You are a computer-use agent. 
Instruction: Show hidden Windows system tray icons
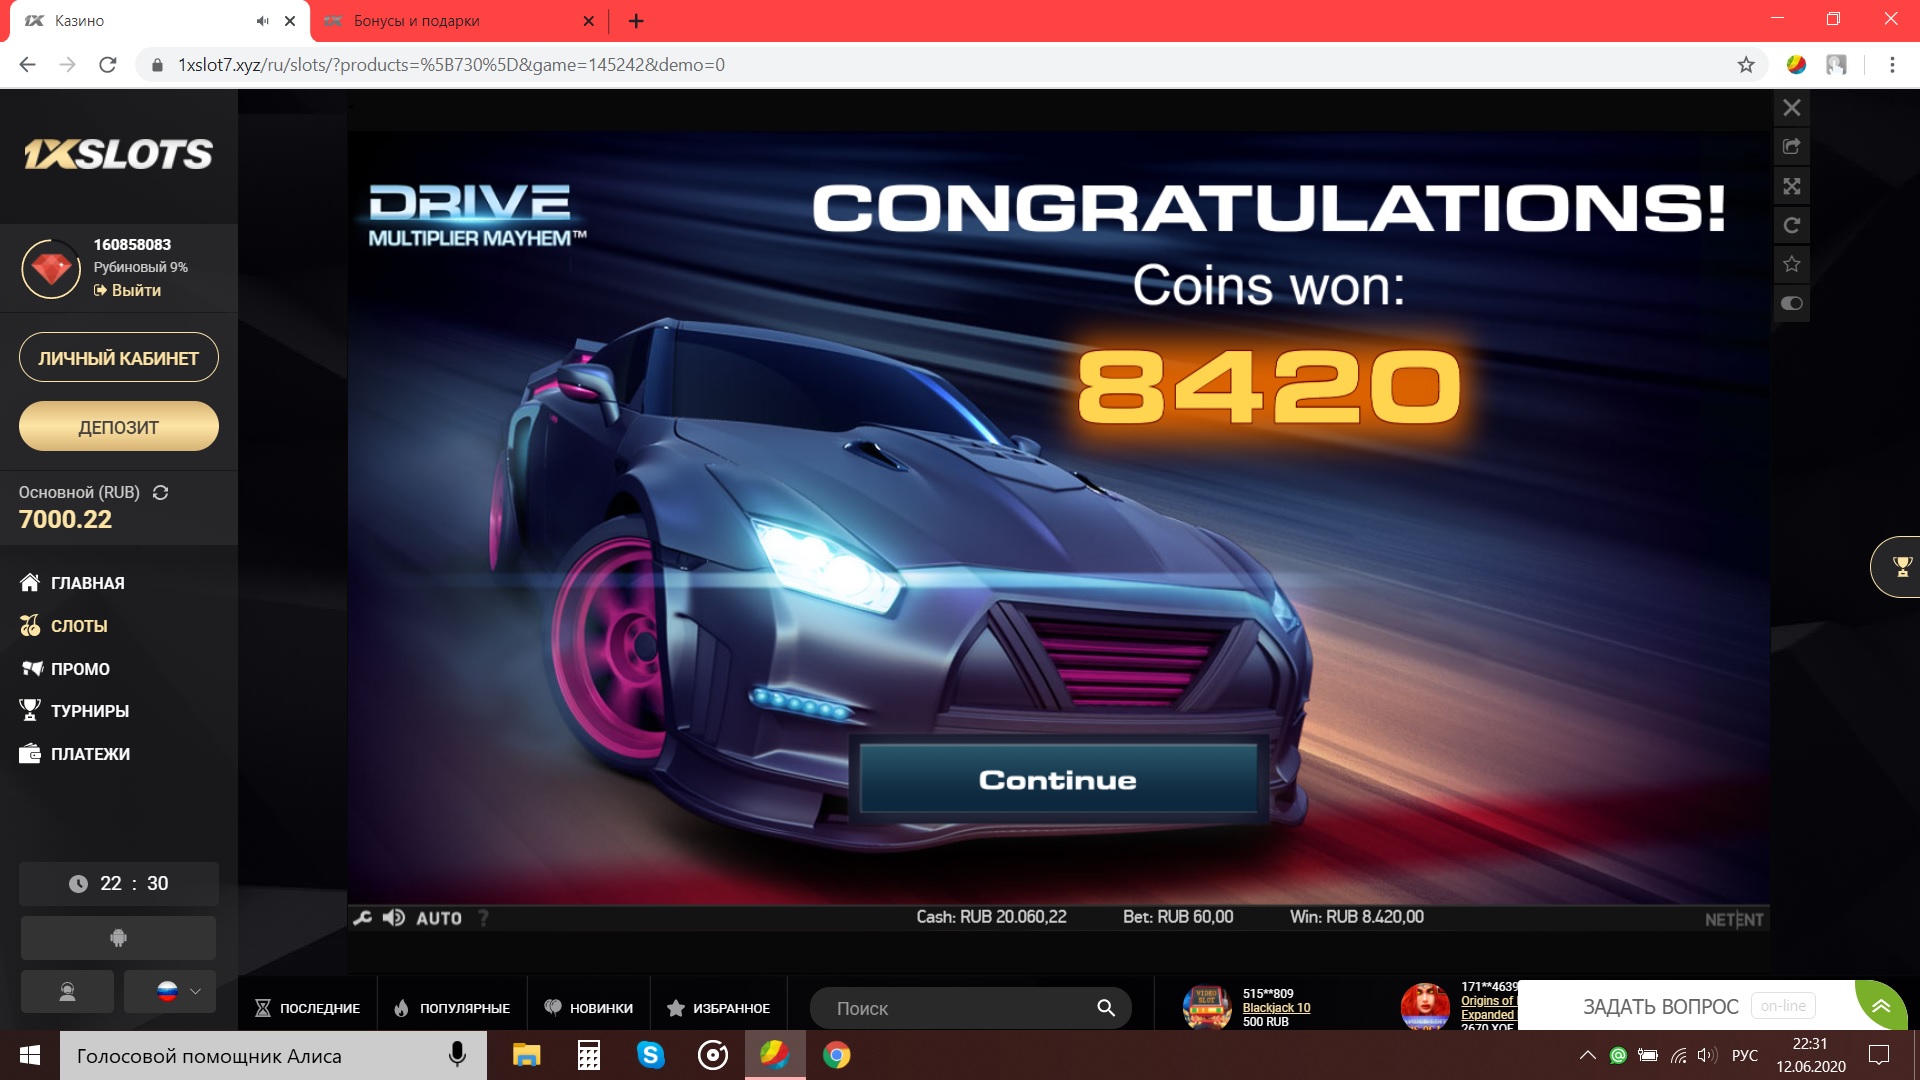1587,1055
